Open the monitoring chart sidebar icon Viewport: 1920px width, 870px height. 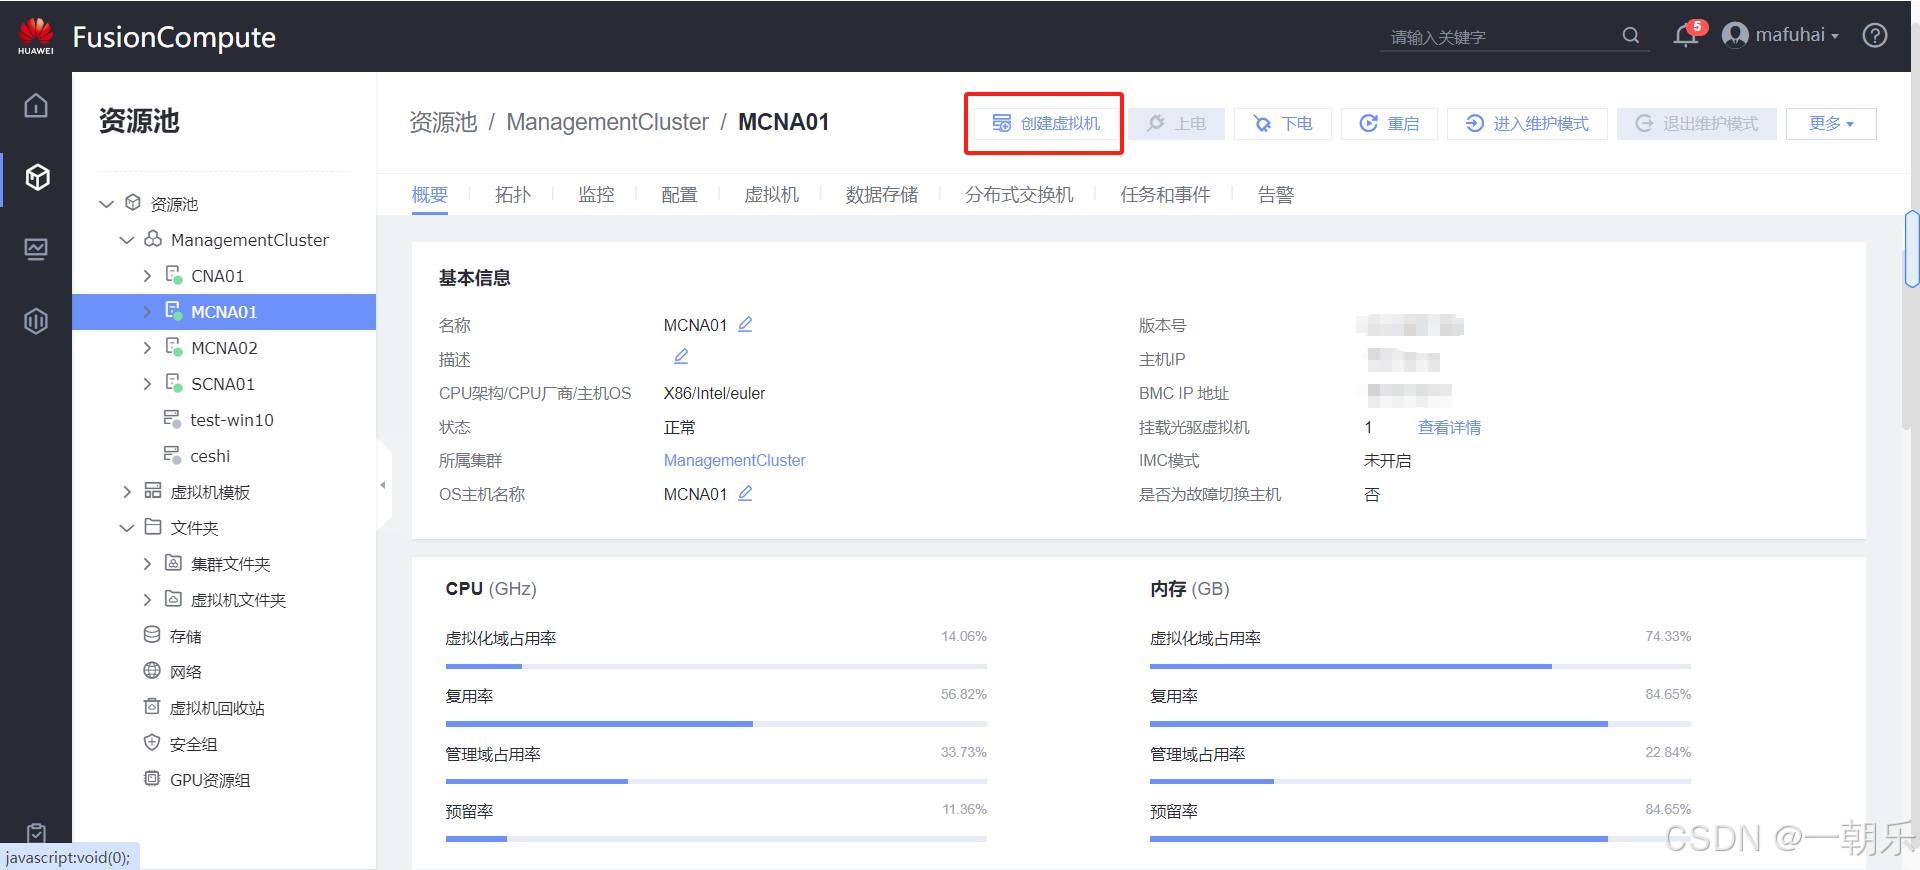36,249
